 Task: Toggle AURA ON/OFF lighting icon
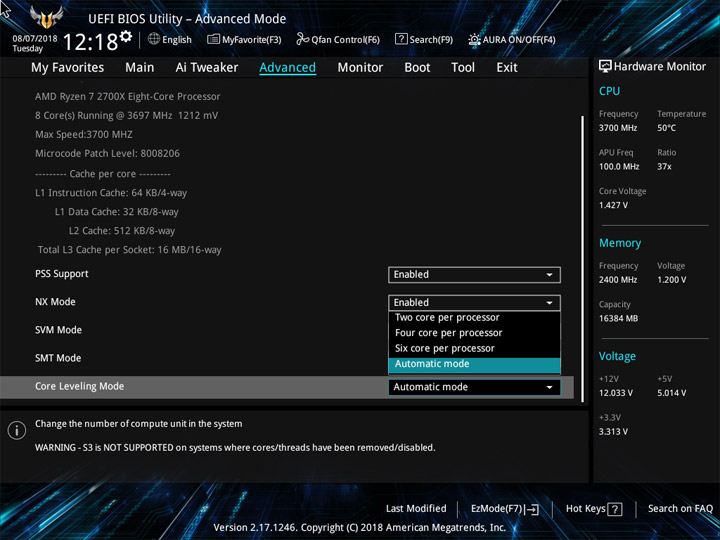(x=474, y=39)
